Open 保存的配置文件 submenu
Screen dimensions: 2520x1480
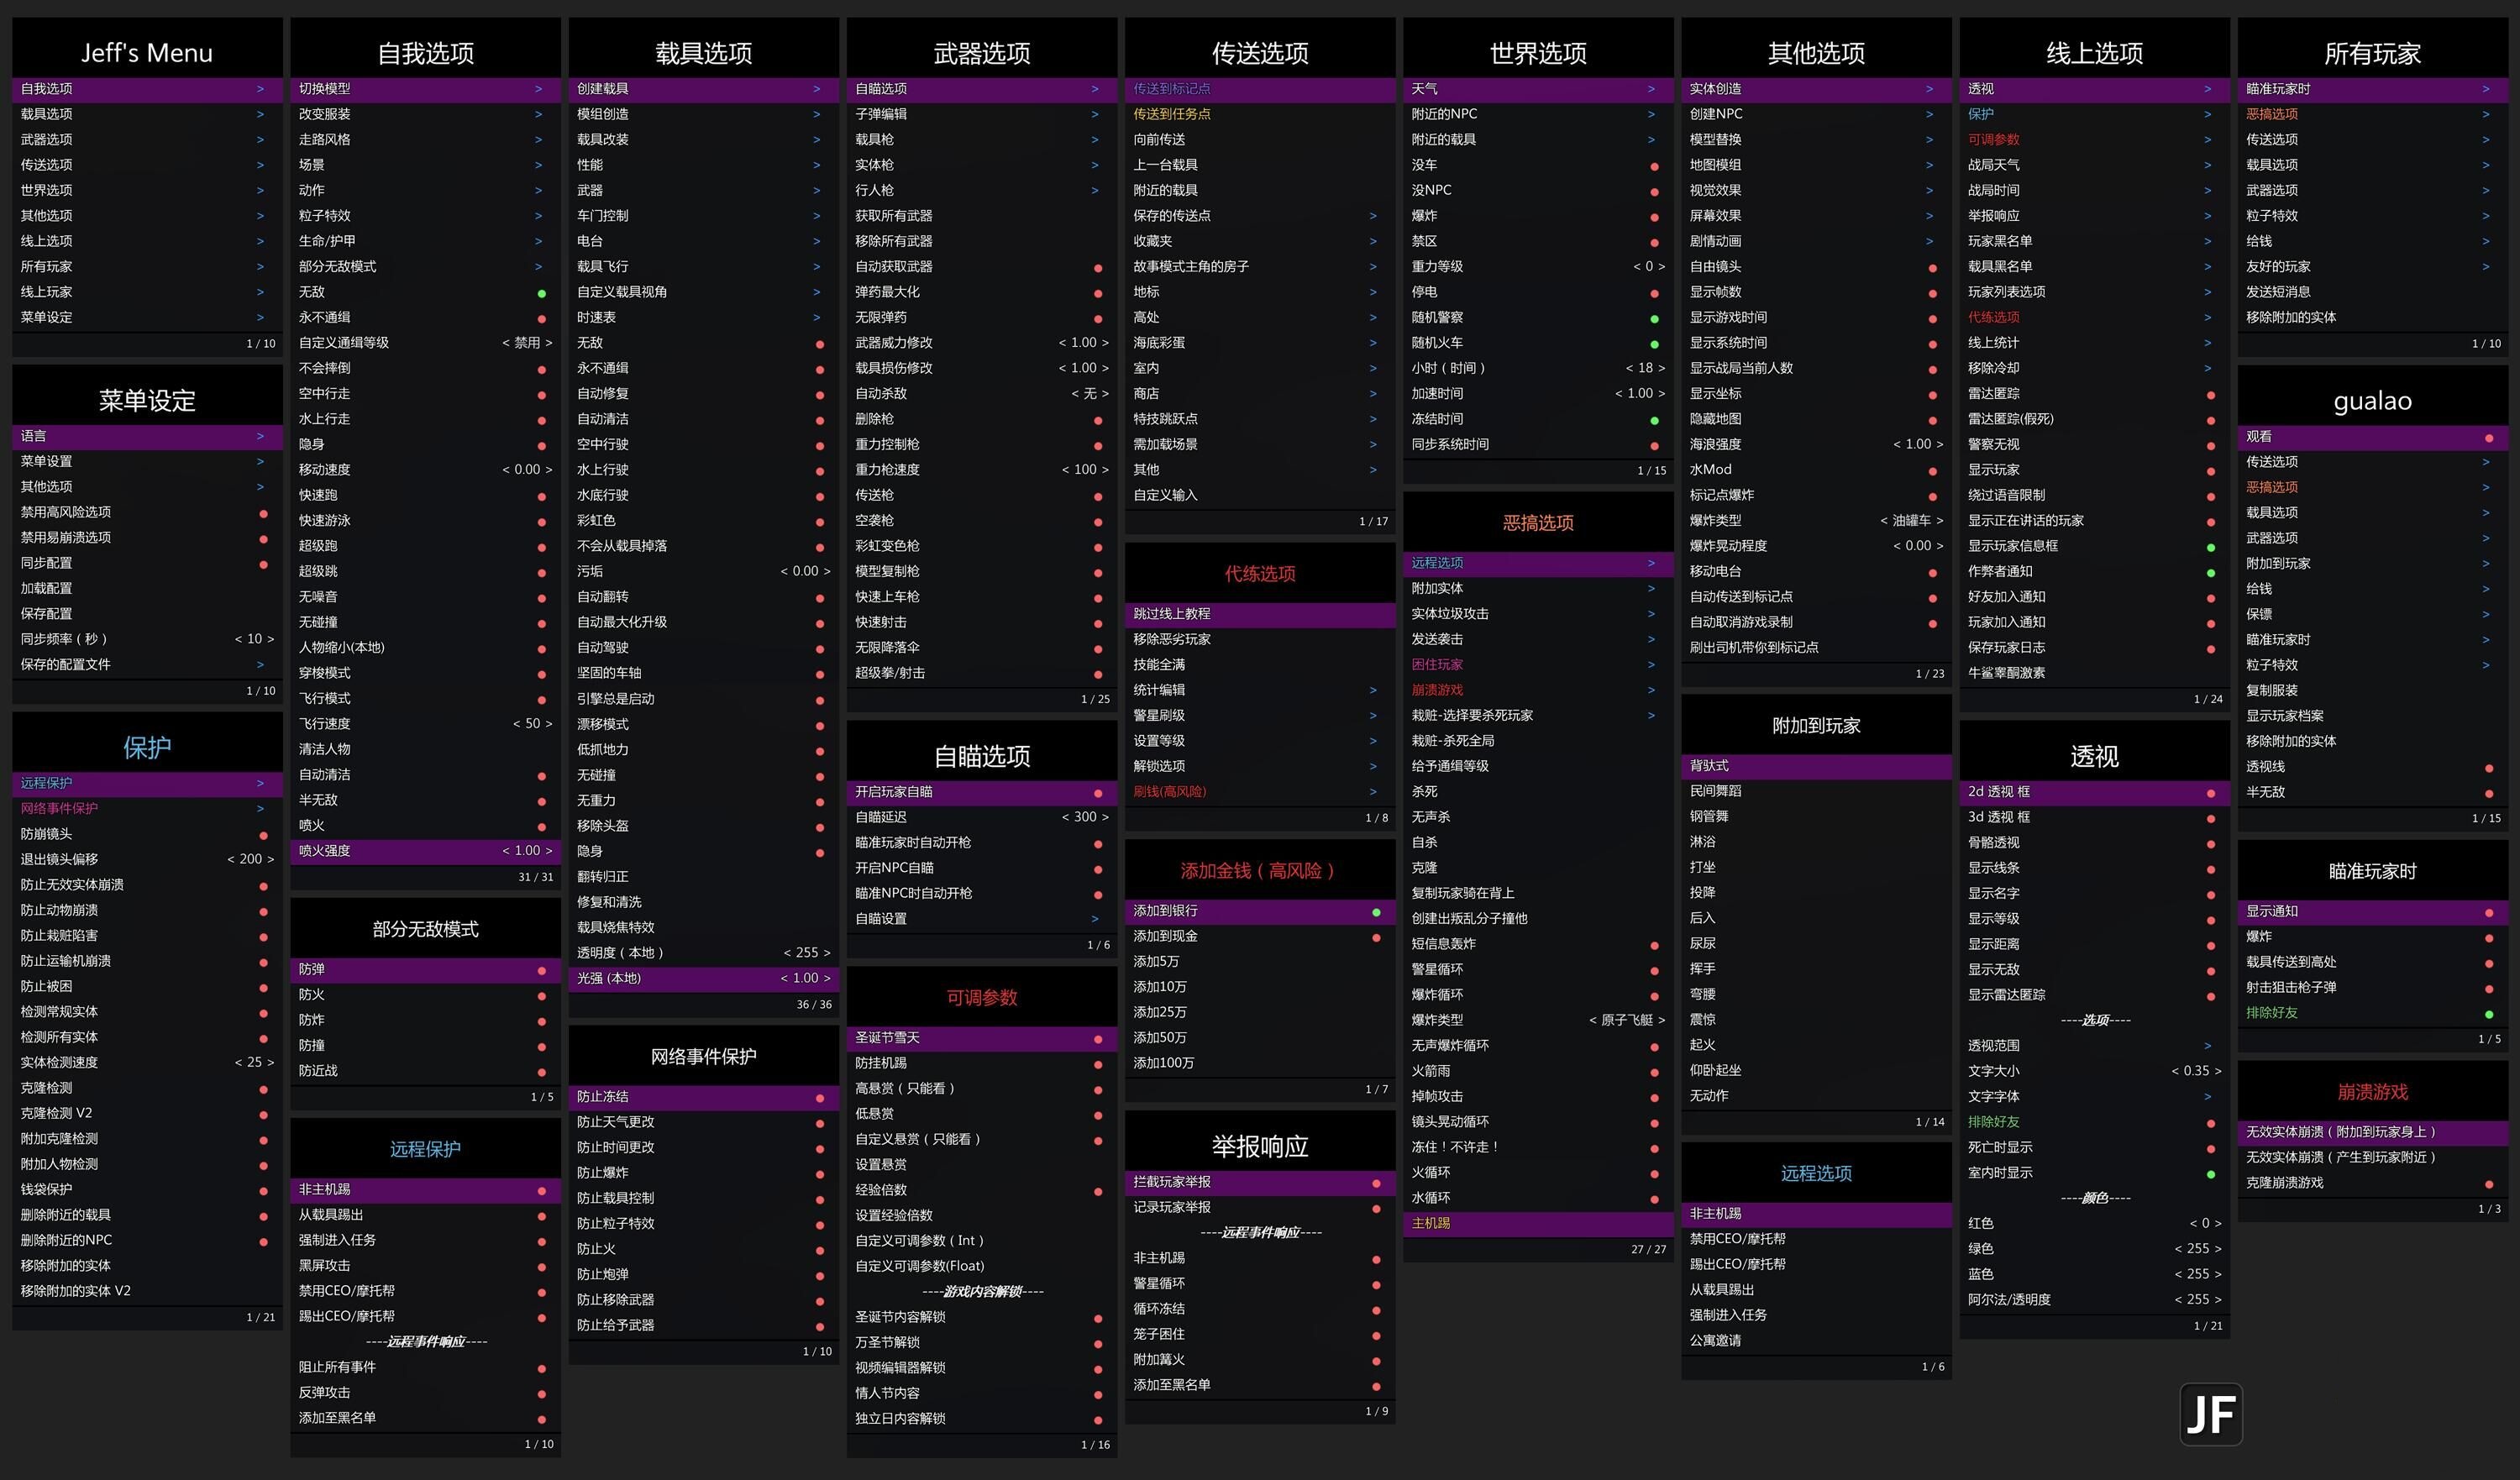click(147, 665)
